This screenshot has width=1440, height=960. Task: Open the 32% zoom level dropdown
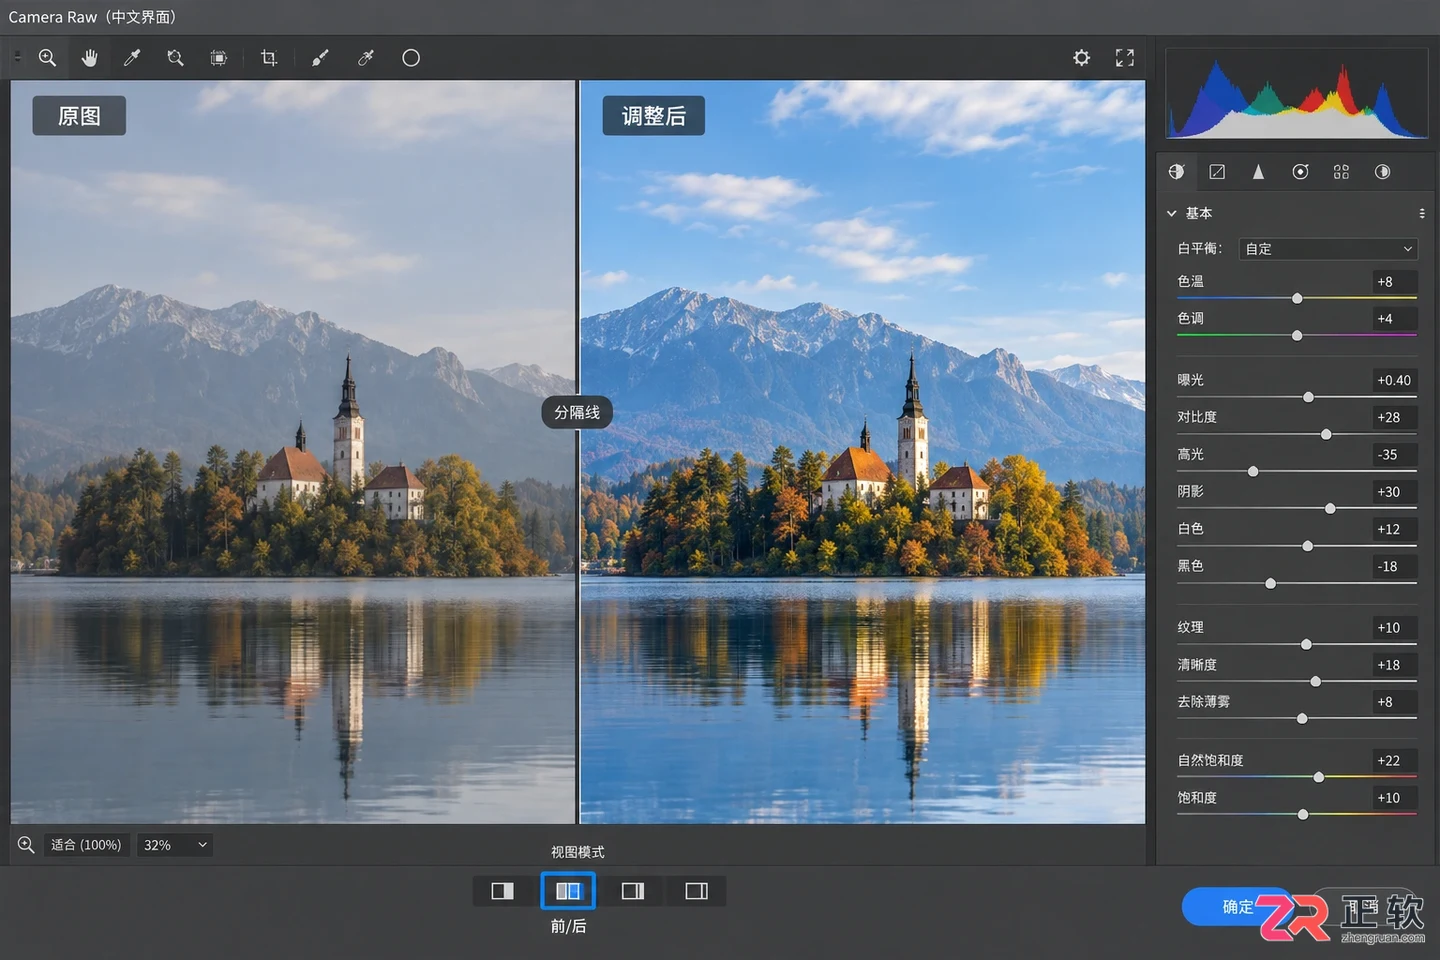pyautogui.click(x=174, y=845)
